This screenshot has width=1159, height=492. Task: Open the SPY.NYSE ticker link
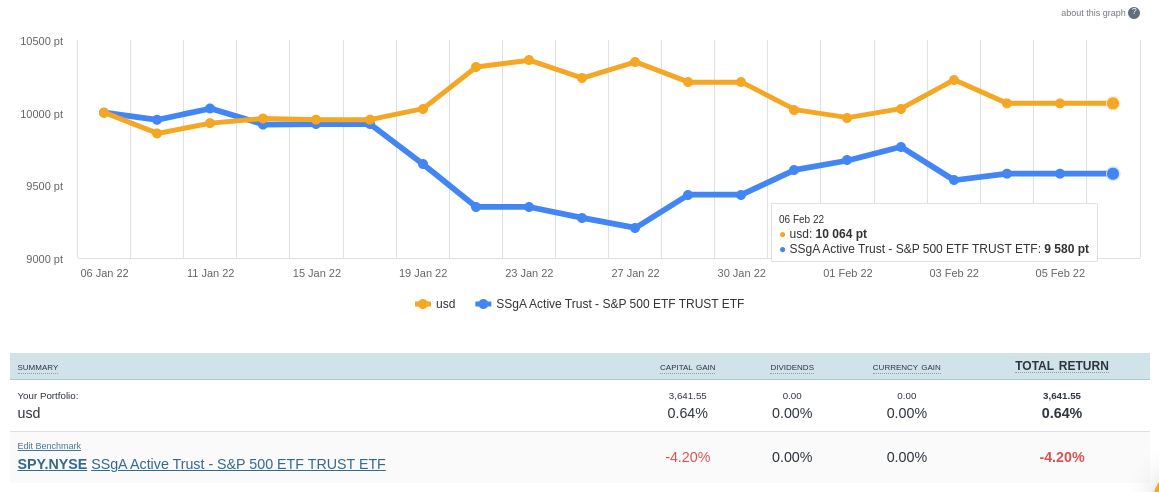click(52, 464)
